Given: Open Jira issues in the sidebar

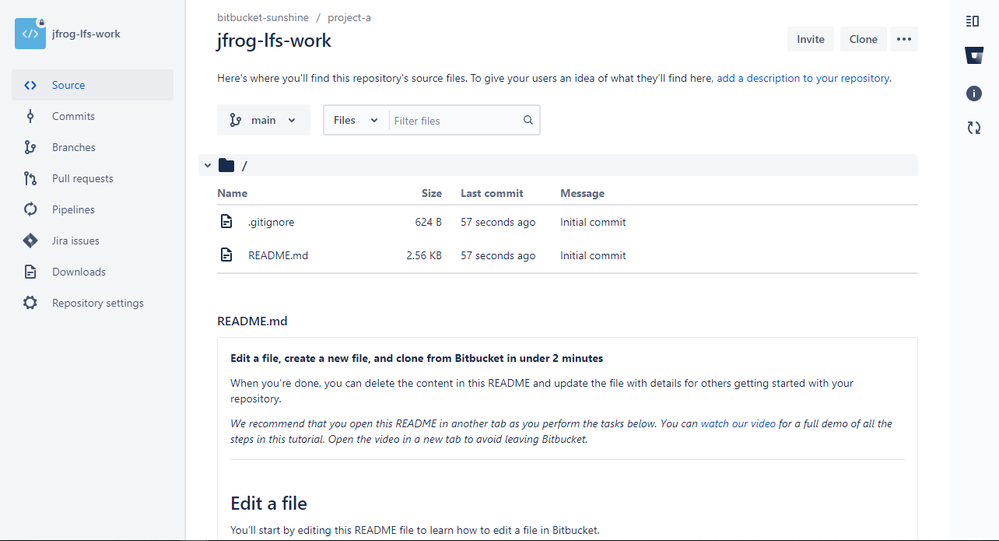Looking at the screenshot, I should coord(92,240).
